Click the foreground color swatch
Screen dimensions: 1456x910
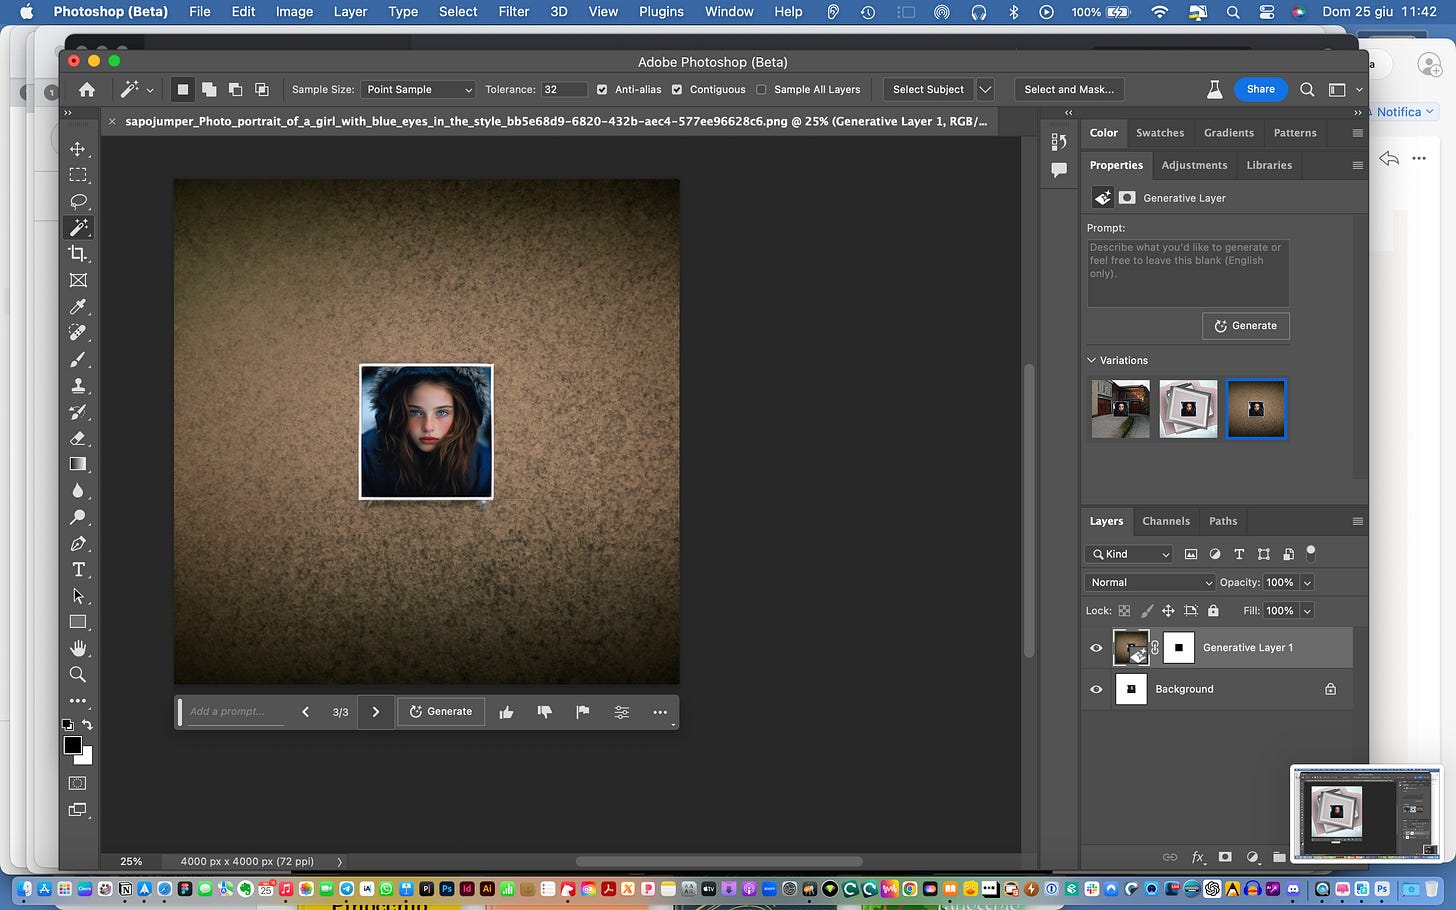(x=73, y=746)
